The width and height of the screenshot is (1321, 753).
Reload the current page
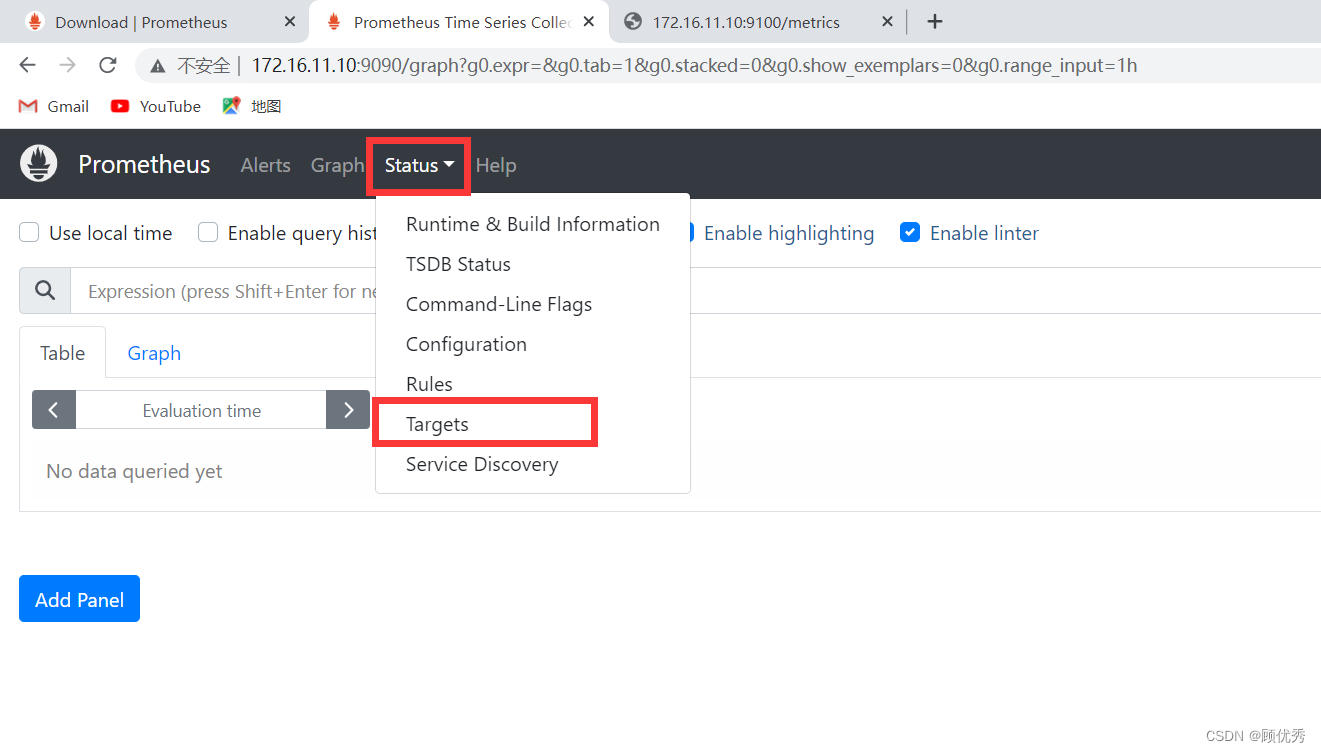click(x=107, y=65)
